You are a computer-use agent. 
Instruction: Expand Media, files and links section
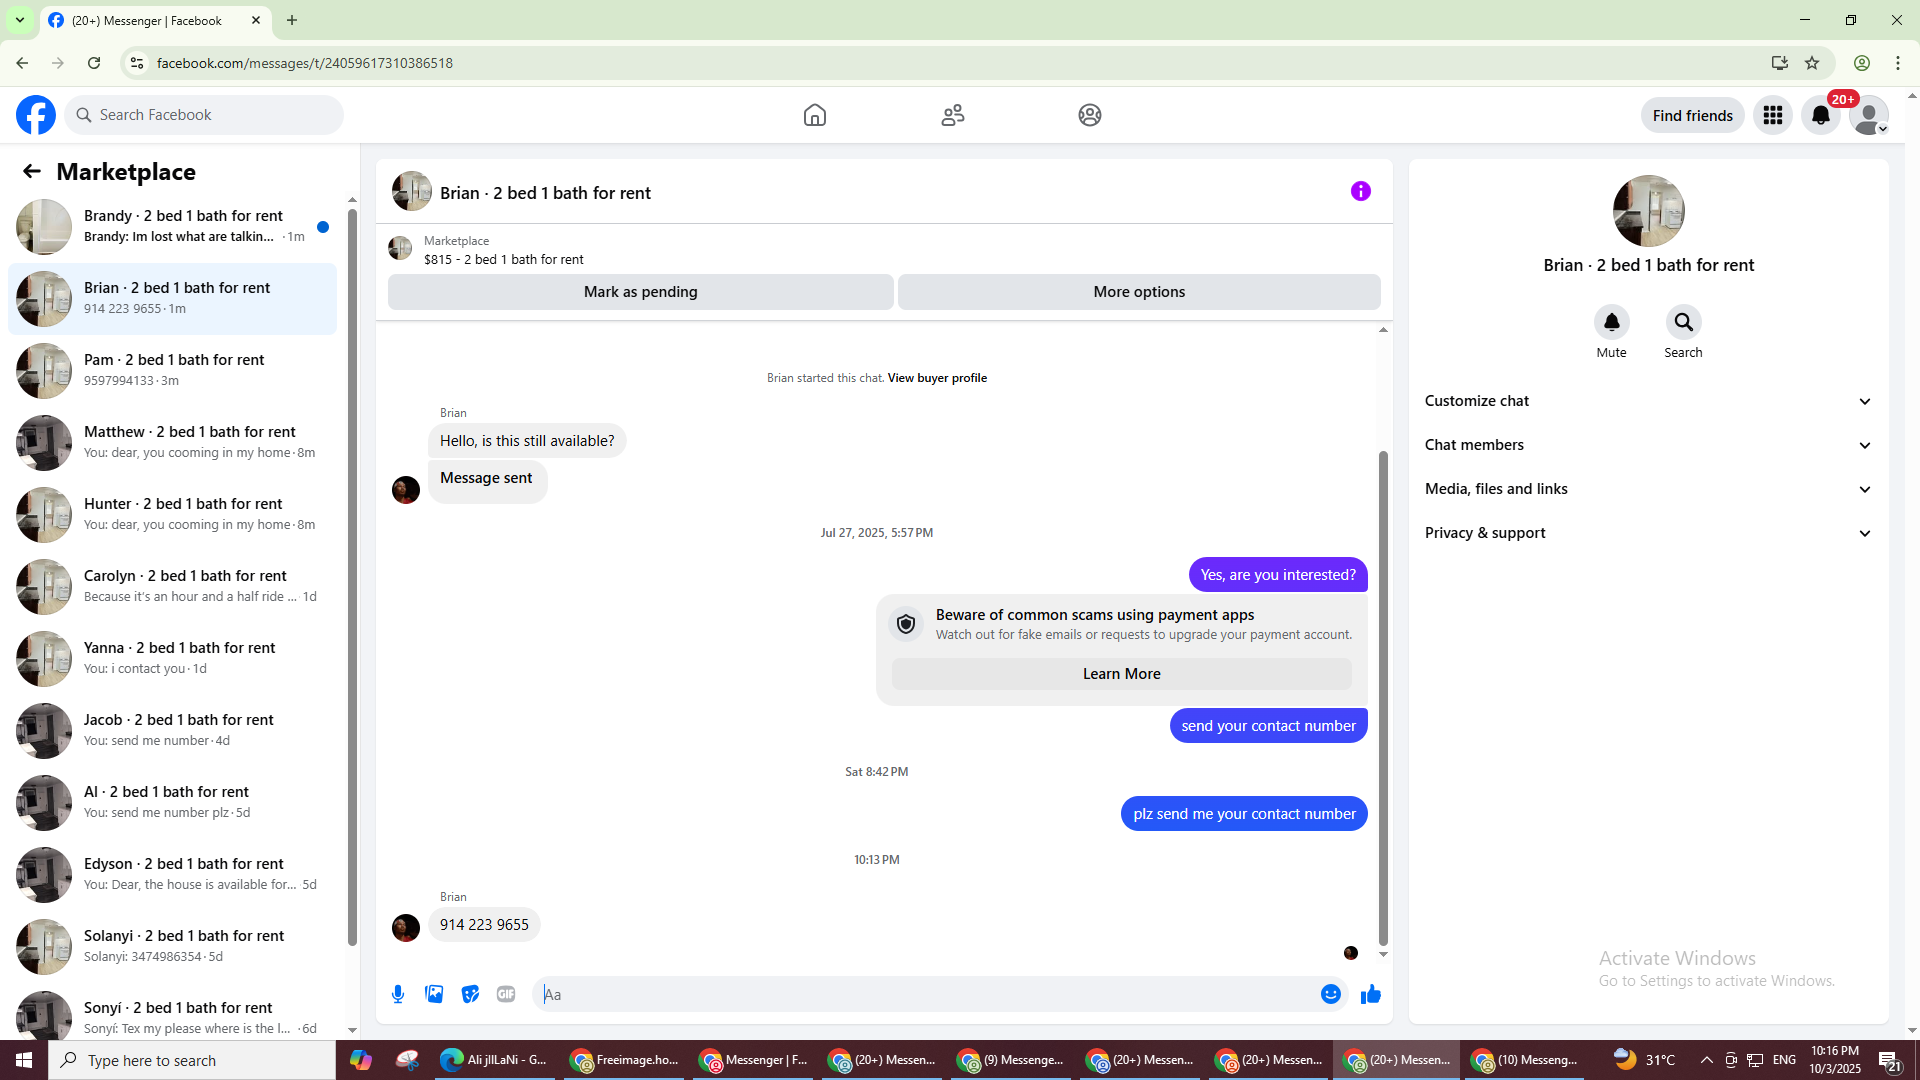(1649, 489)
